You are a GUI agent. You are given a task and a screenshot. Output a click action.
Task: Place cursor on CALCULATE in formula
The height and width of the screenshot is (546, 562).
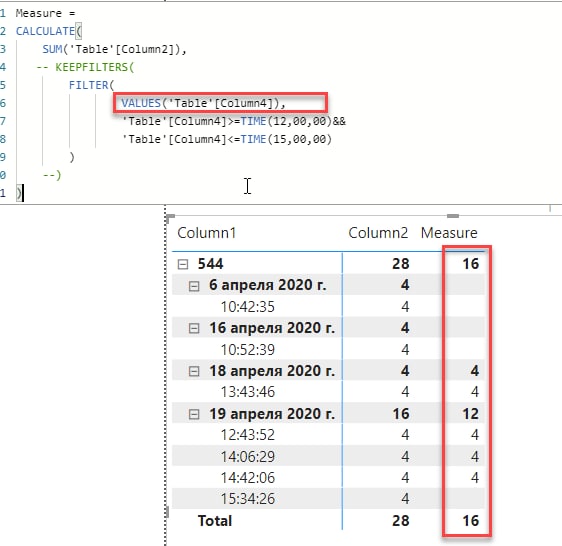(x=45, y=31)
